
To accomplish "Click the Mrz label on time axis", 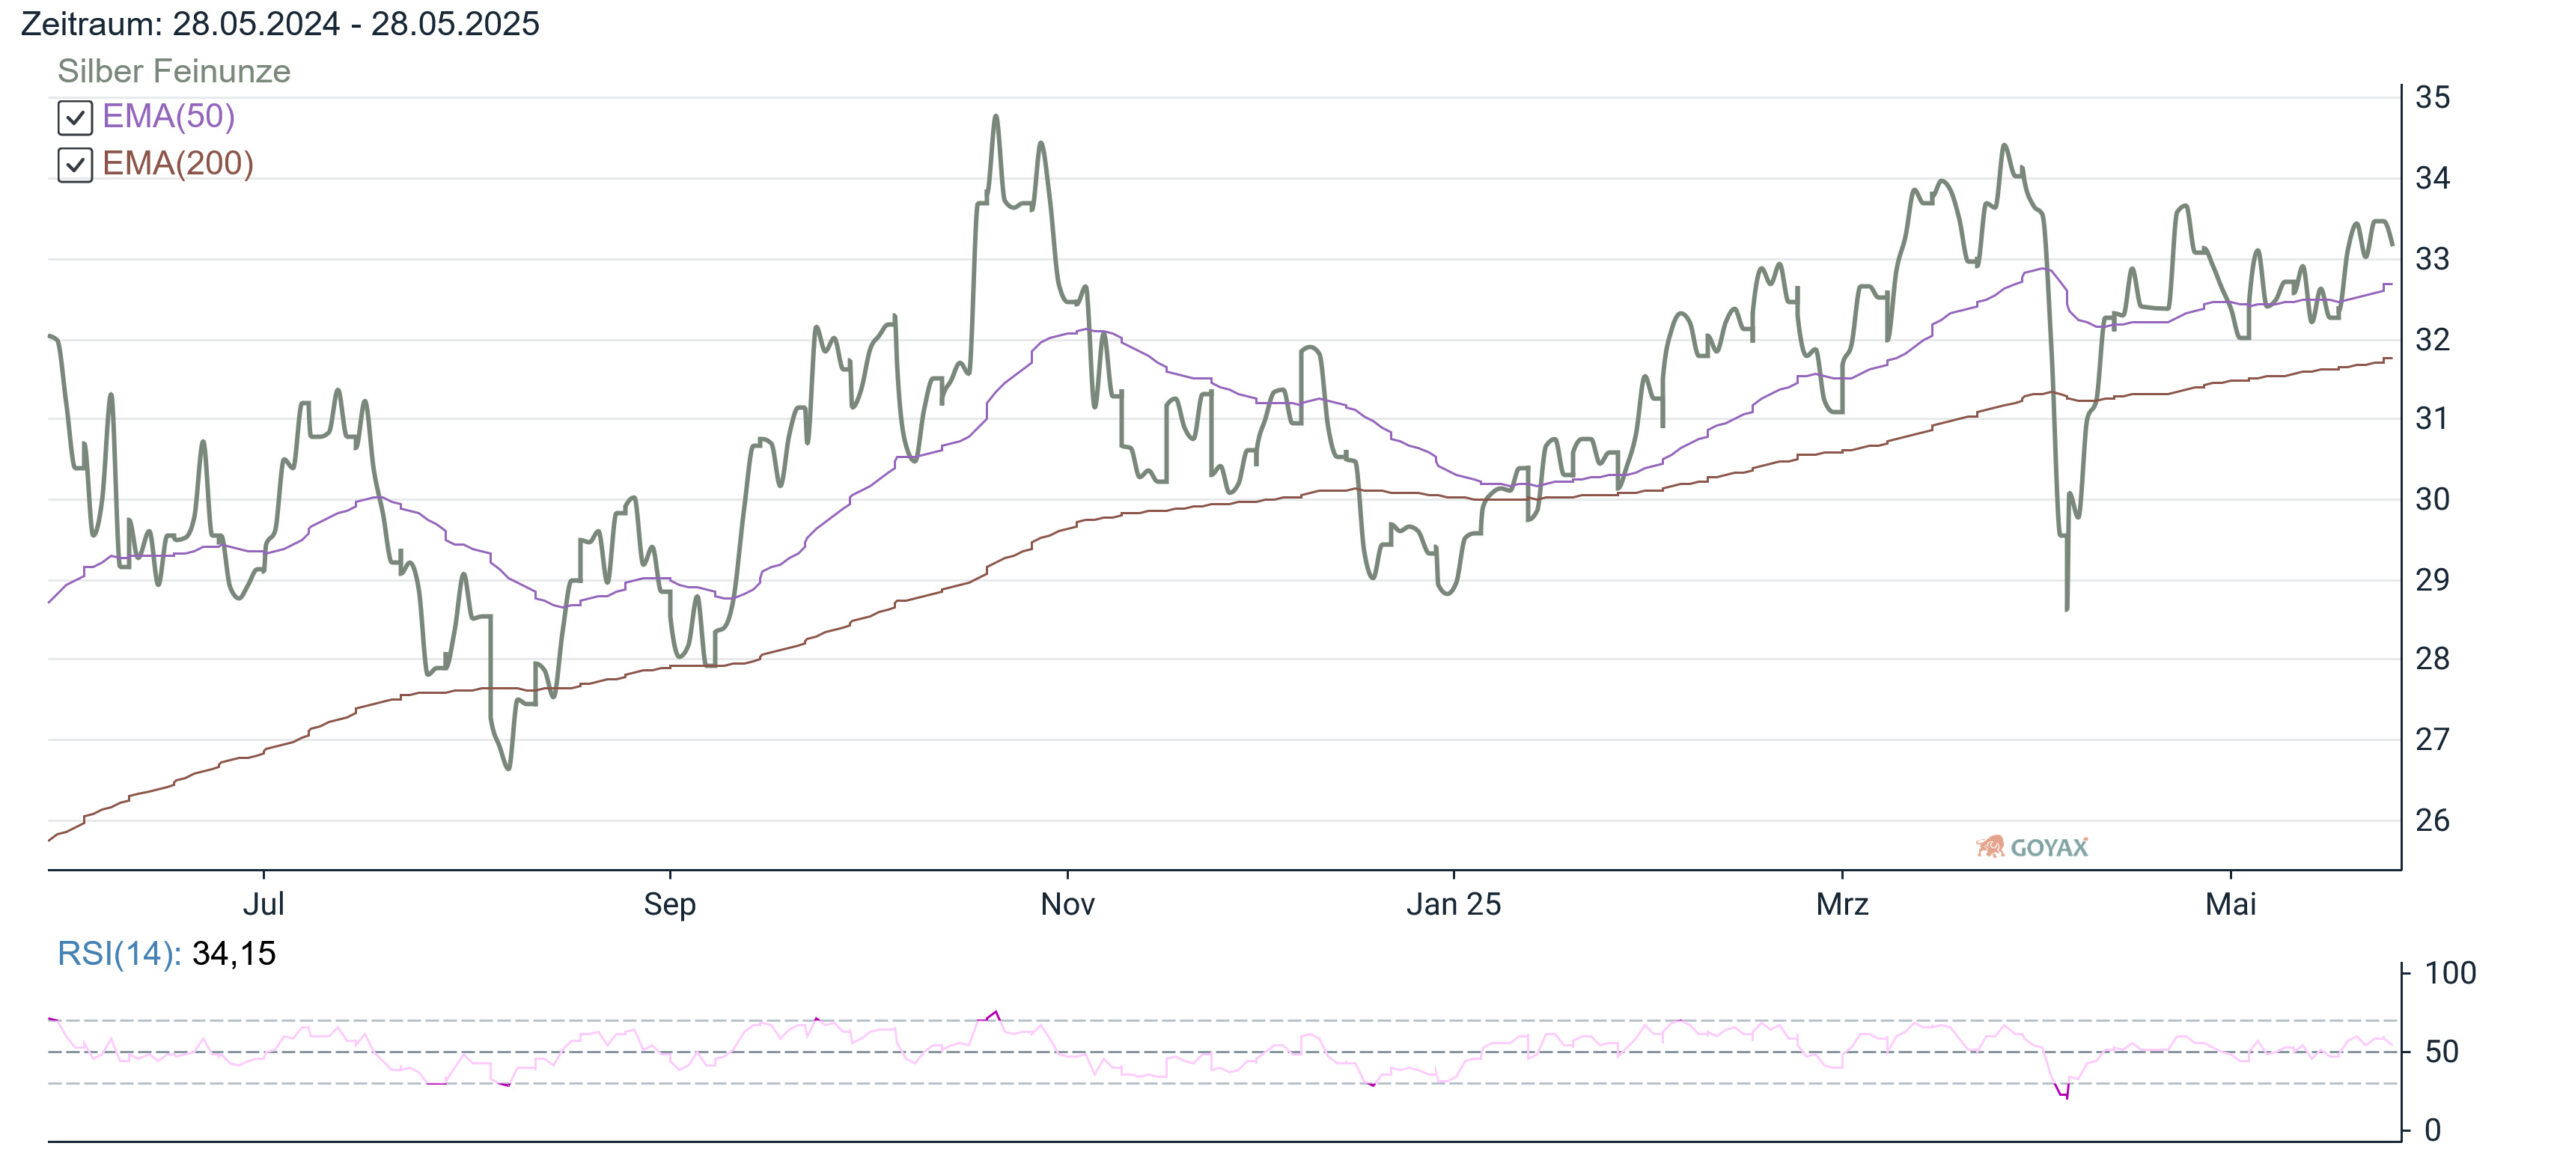I will pyautogui.click(x=1842, y=904).
